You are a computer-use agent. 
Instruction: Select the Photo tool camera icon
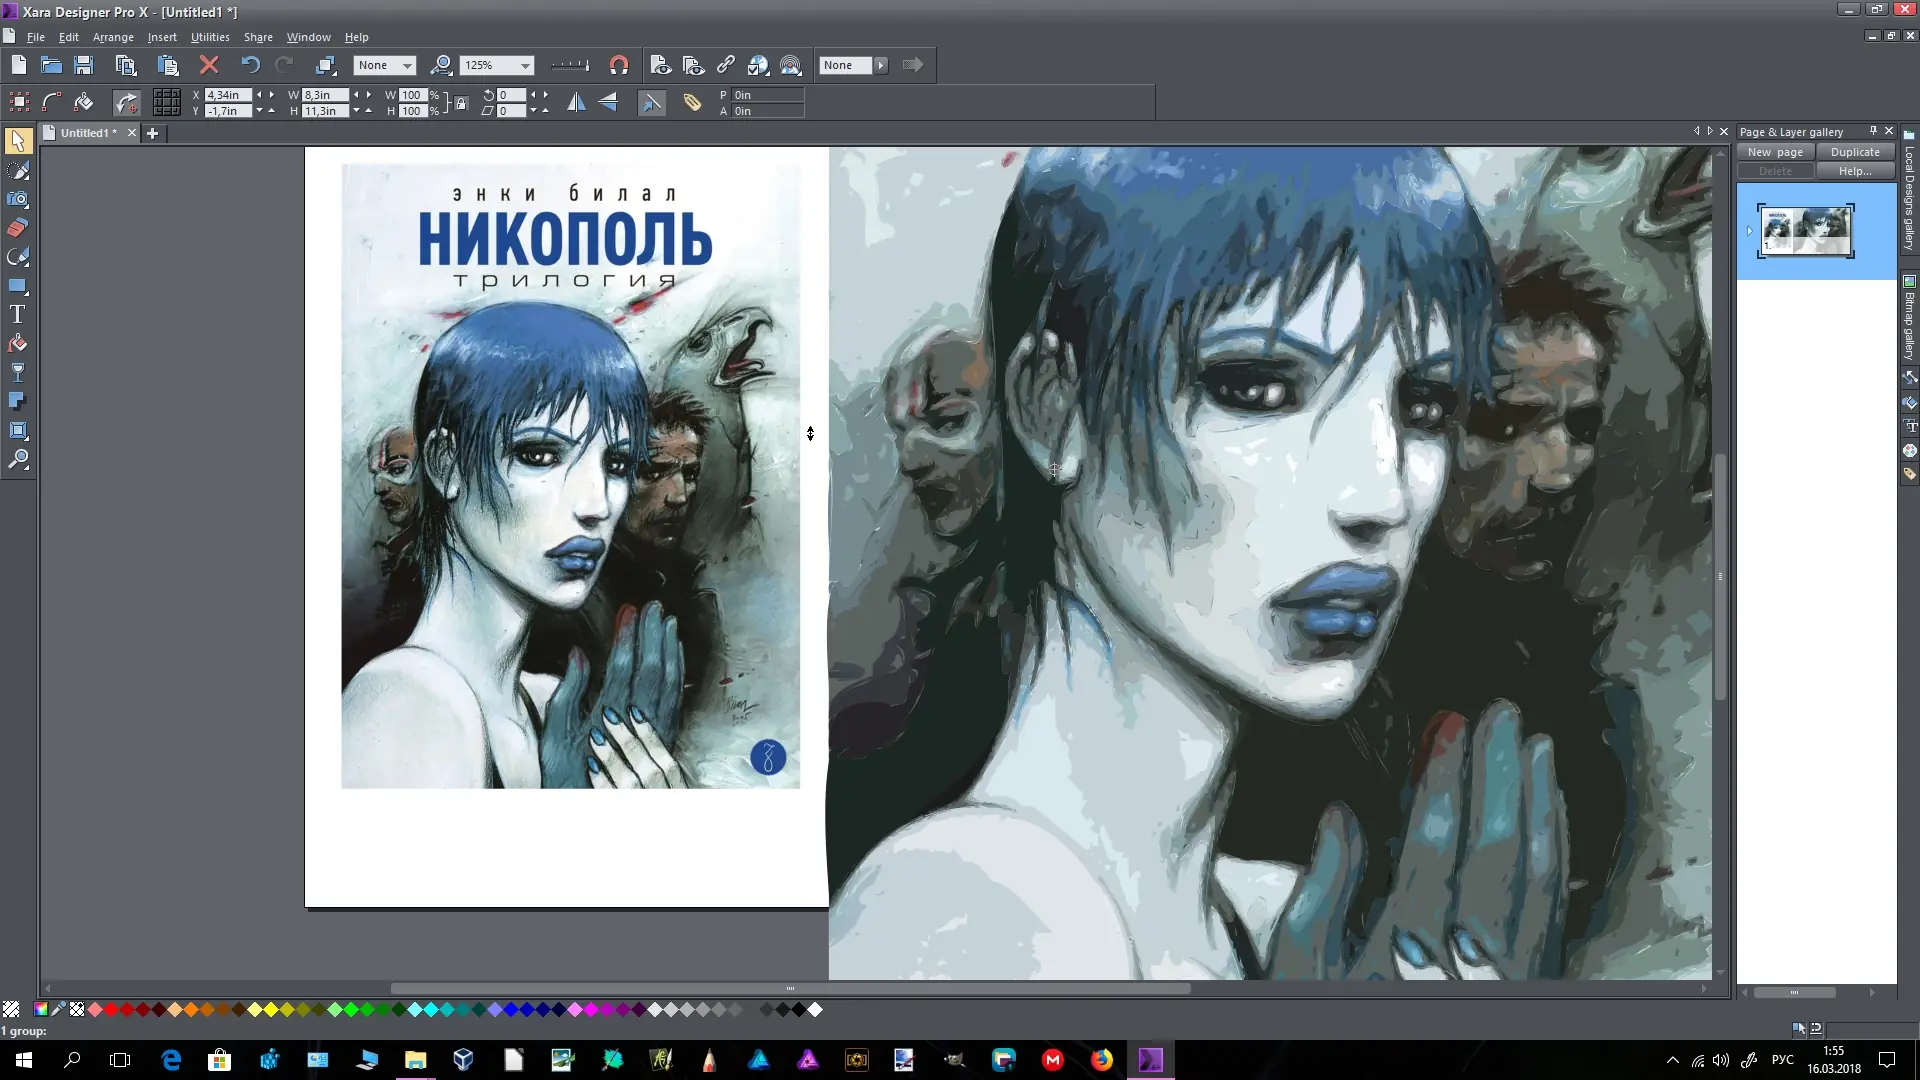[x=17, y=199]
